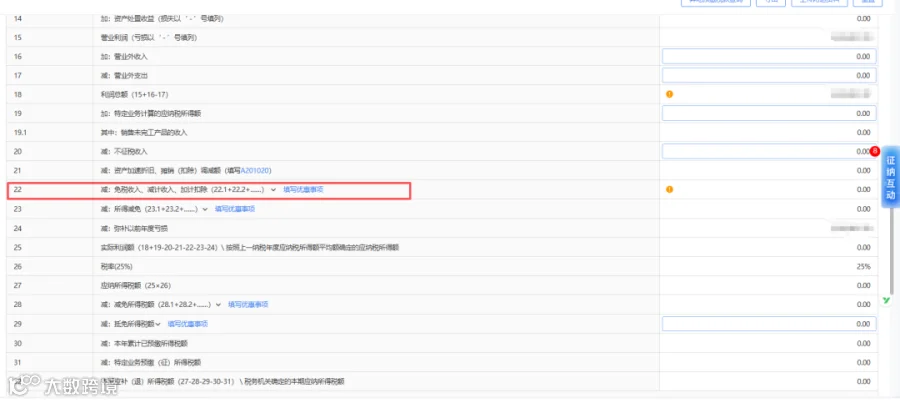The height and width of the screenshot is (403, 900).
Task: Open the 征纳互动 side panel tab
Action: pos(890,177)
